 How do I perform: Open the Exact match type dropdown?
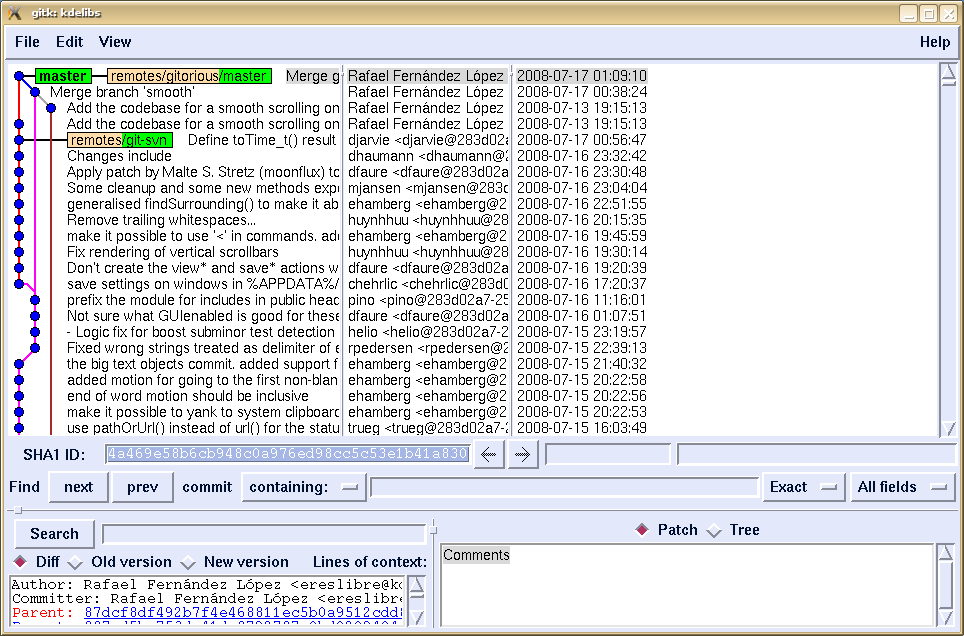point(802,487)
